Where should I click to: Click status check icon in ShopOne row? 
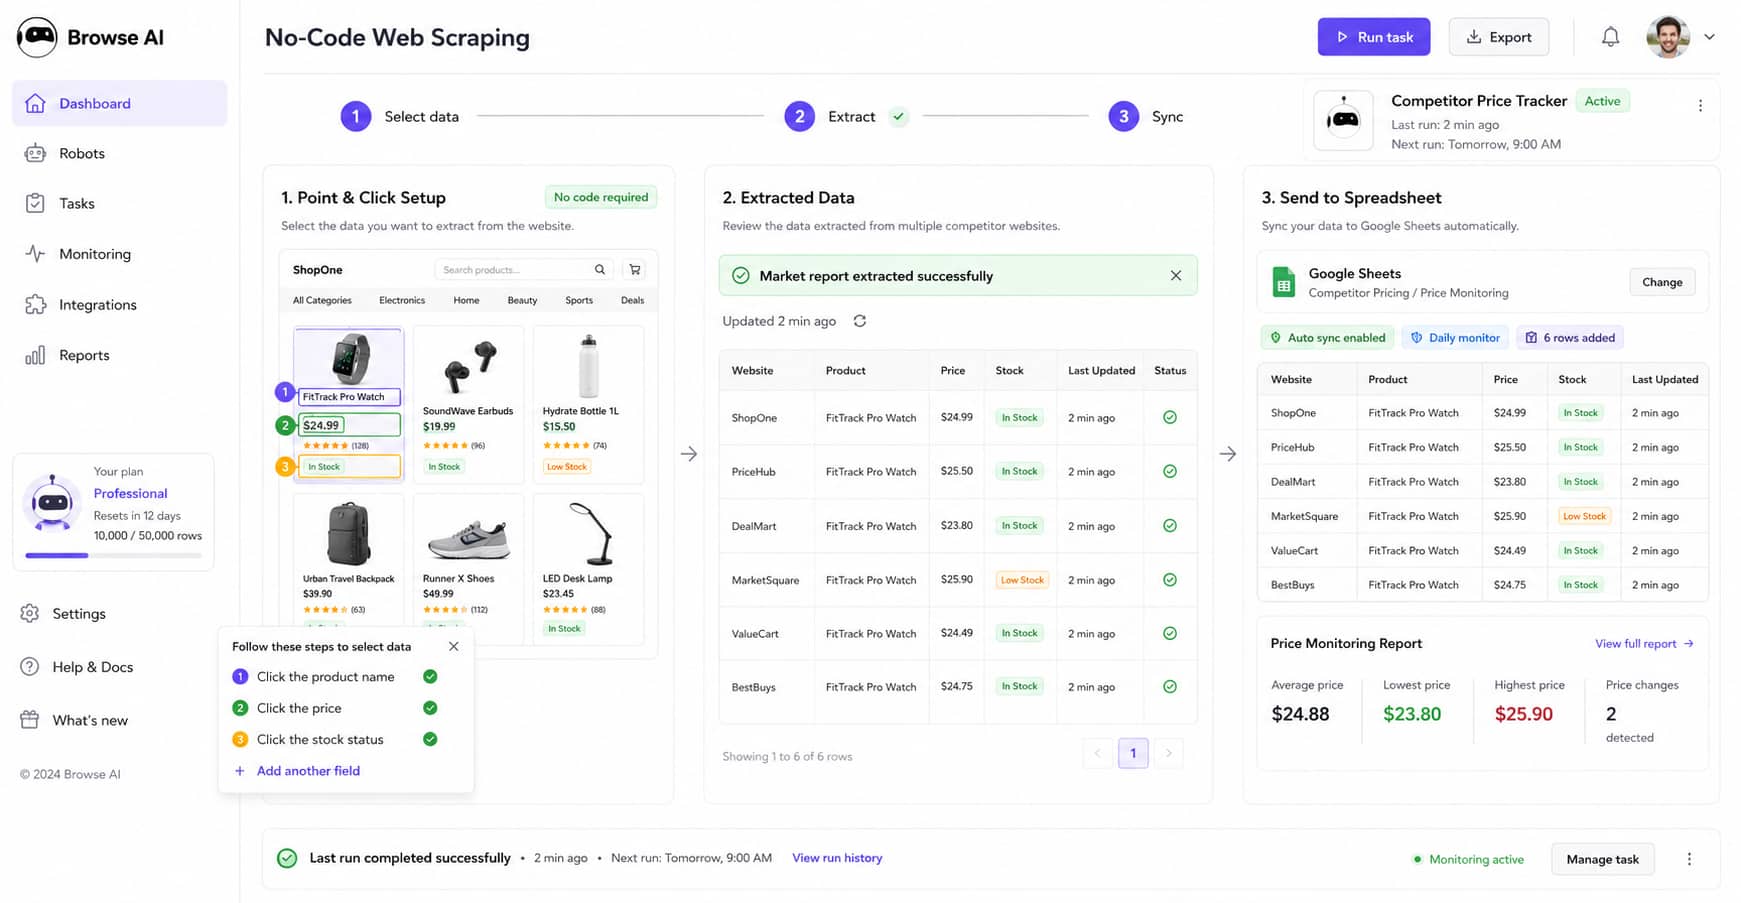1170,418
